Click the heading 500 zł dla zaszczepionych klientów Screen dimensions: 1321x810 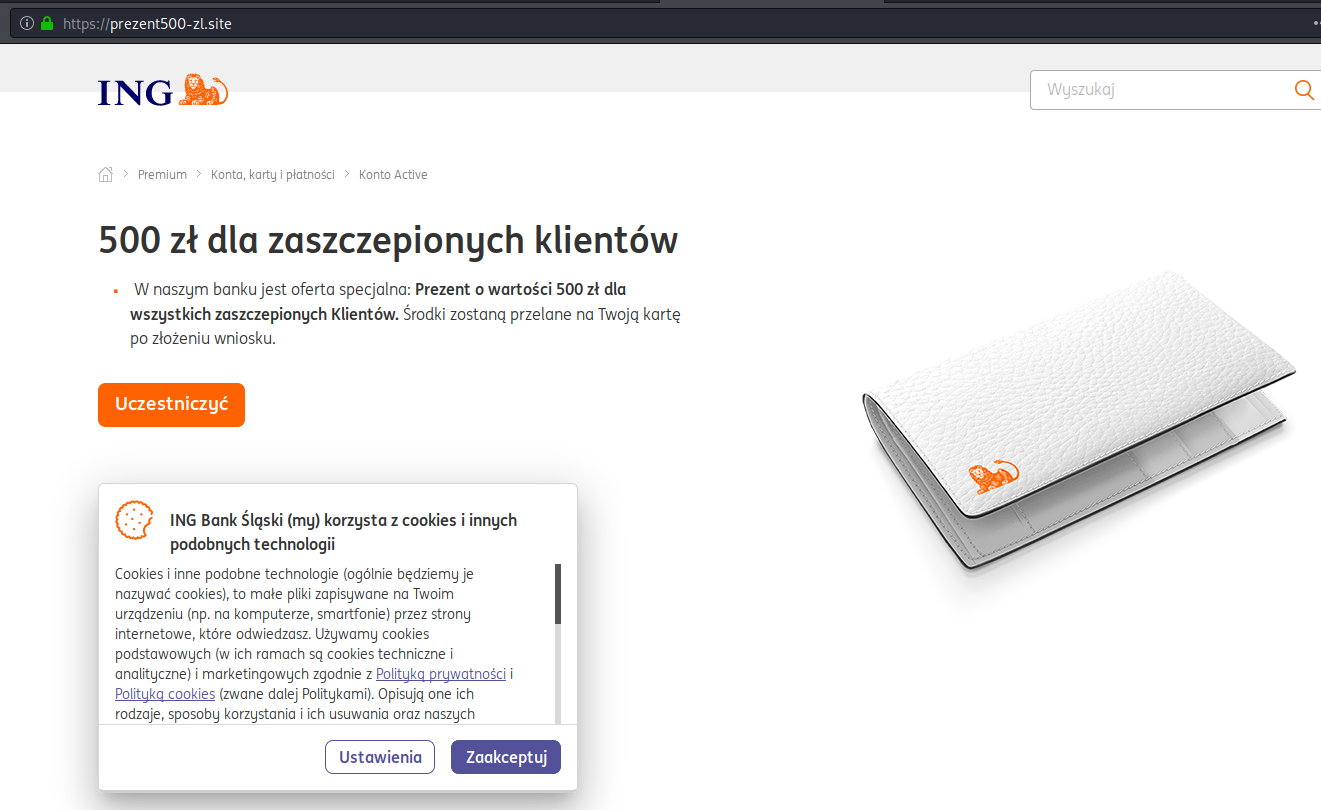(388, 240)
